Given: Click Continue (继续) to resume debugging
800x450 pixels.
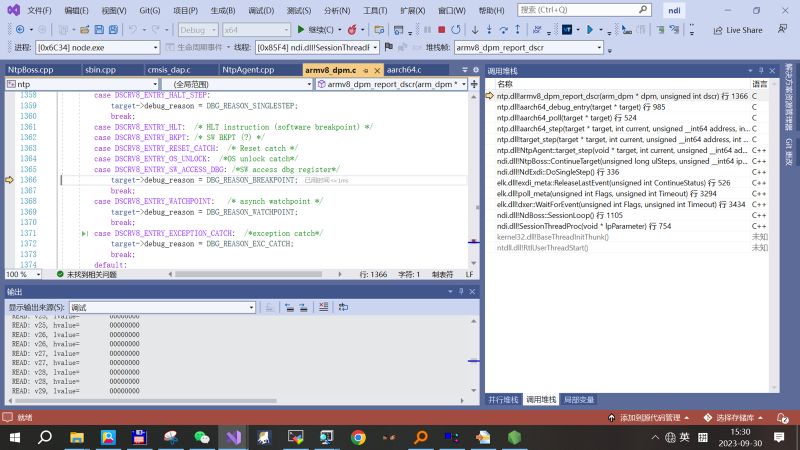Looking at the screenshot, I should (x=316, y=30).
